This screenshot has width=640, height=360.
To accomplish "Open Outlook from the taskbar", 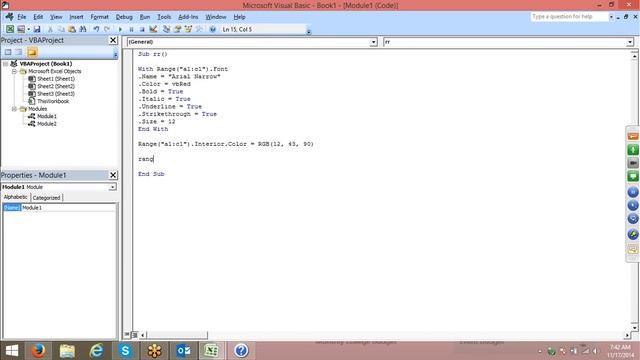I will pyautogui.click(x=183, y=351).
